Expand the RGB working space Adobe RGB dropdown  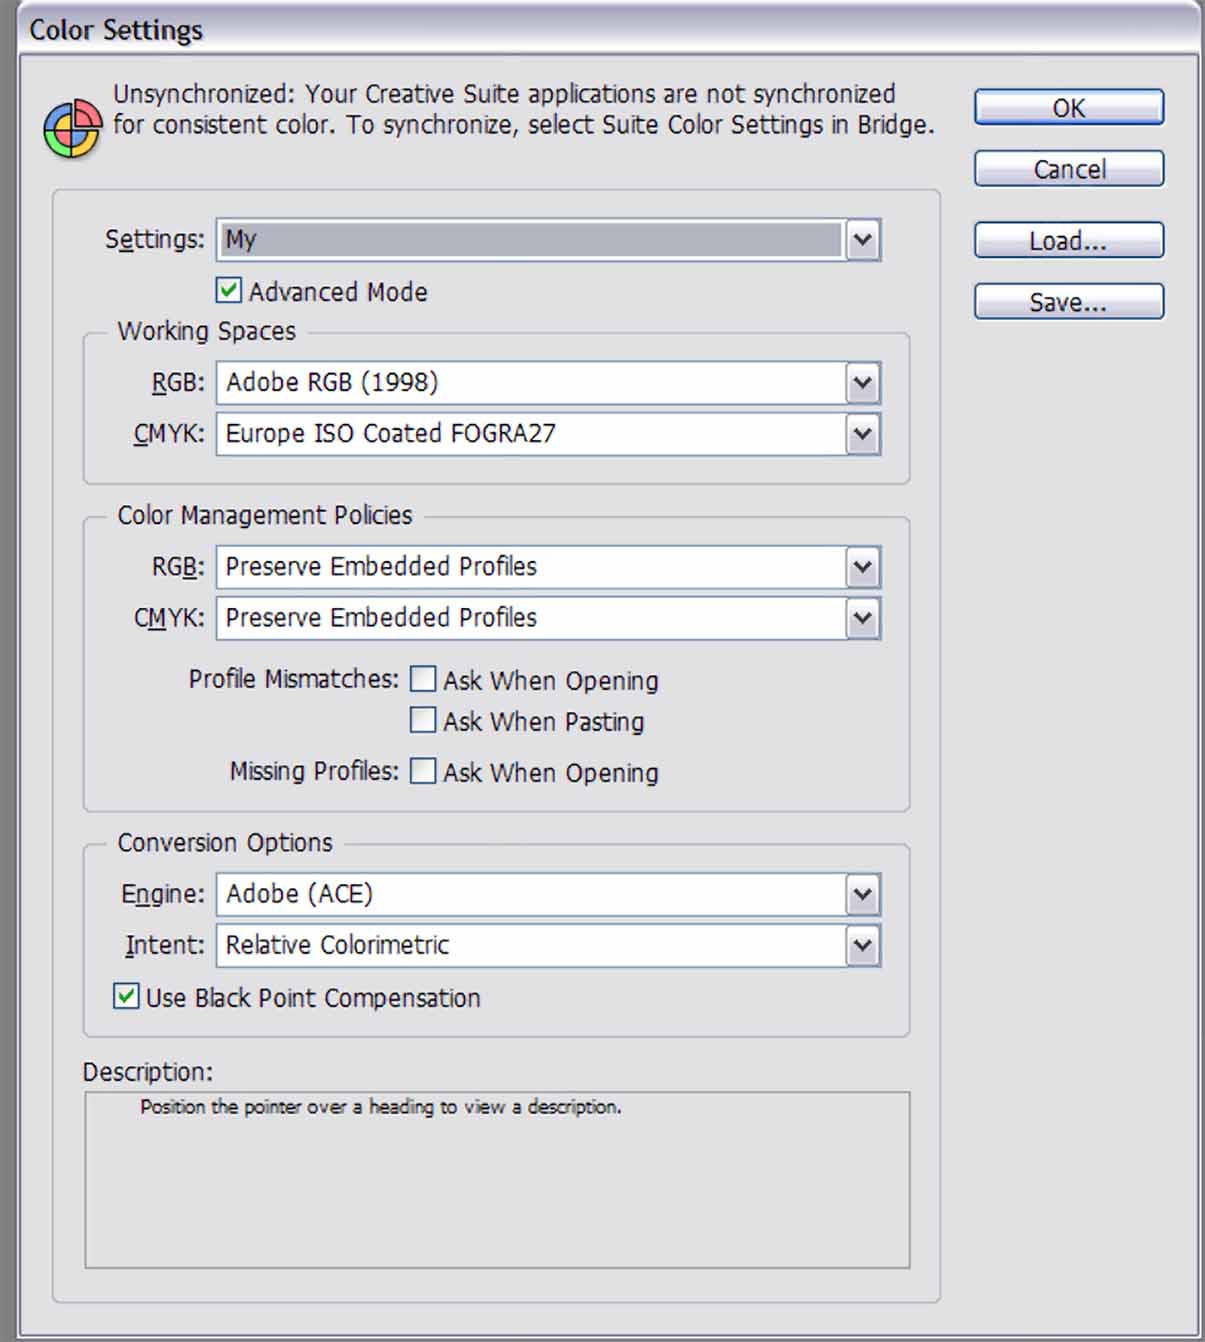point(548,383)
